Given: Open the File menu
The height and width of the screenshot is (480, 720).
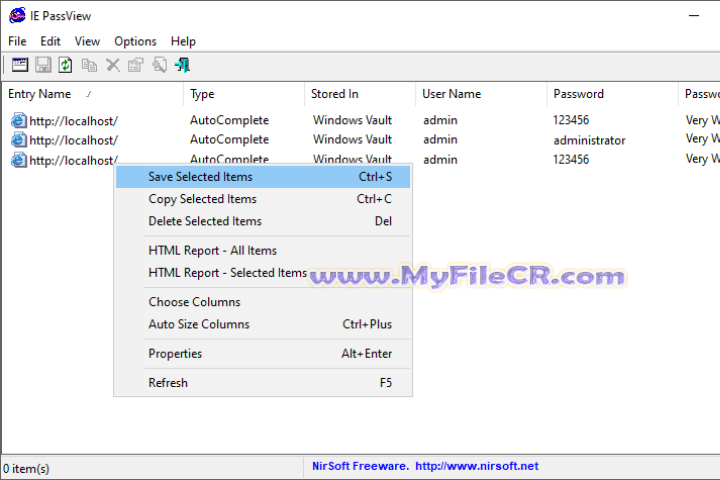Looking at the screenshot, I should point(17,41).
